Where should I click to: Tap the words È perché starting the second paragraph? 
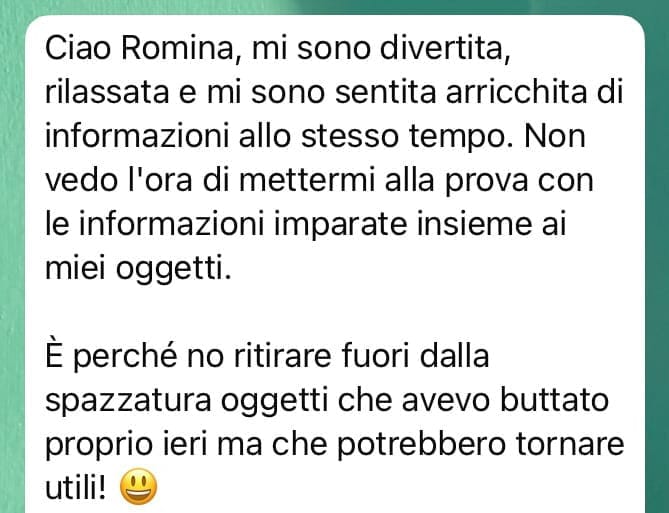[111, 357]
